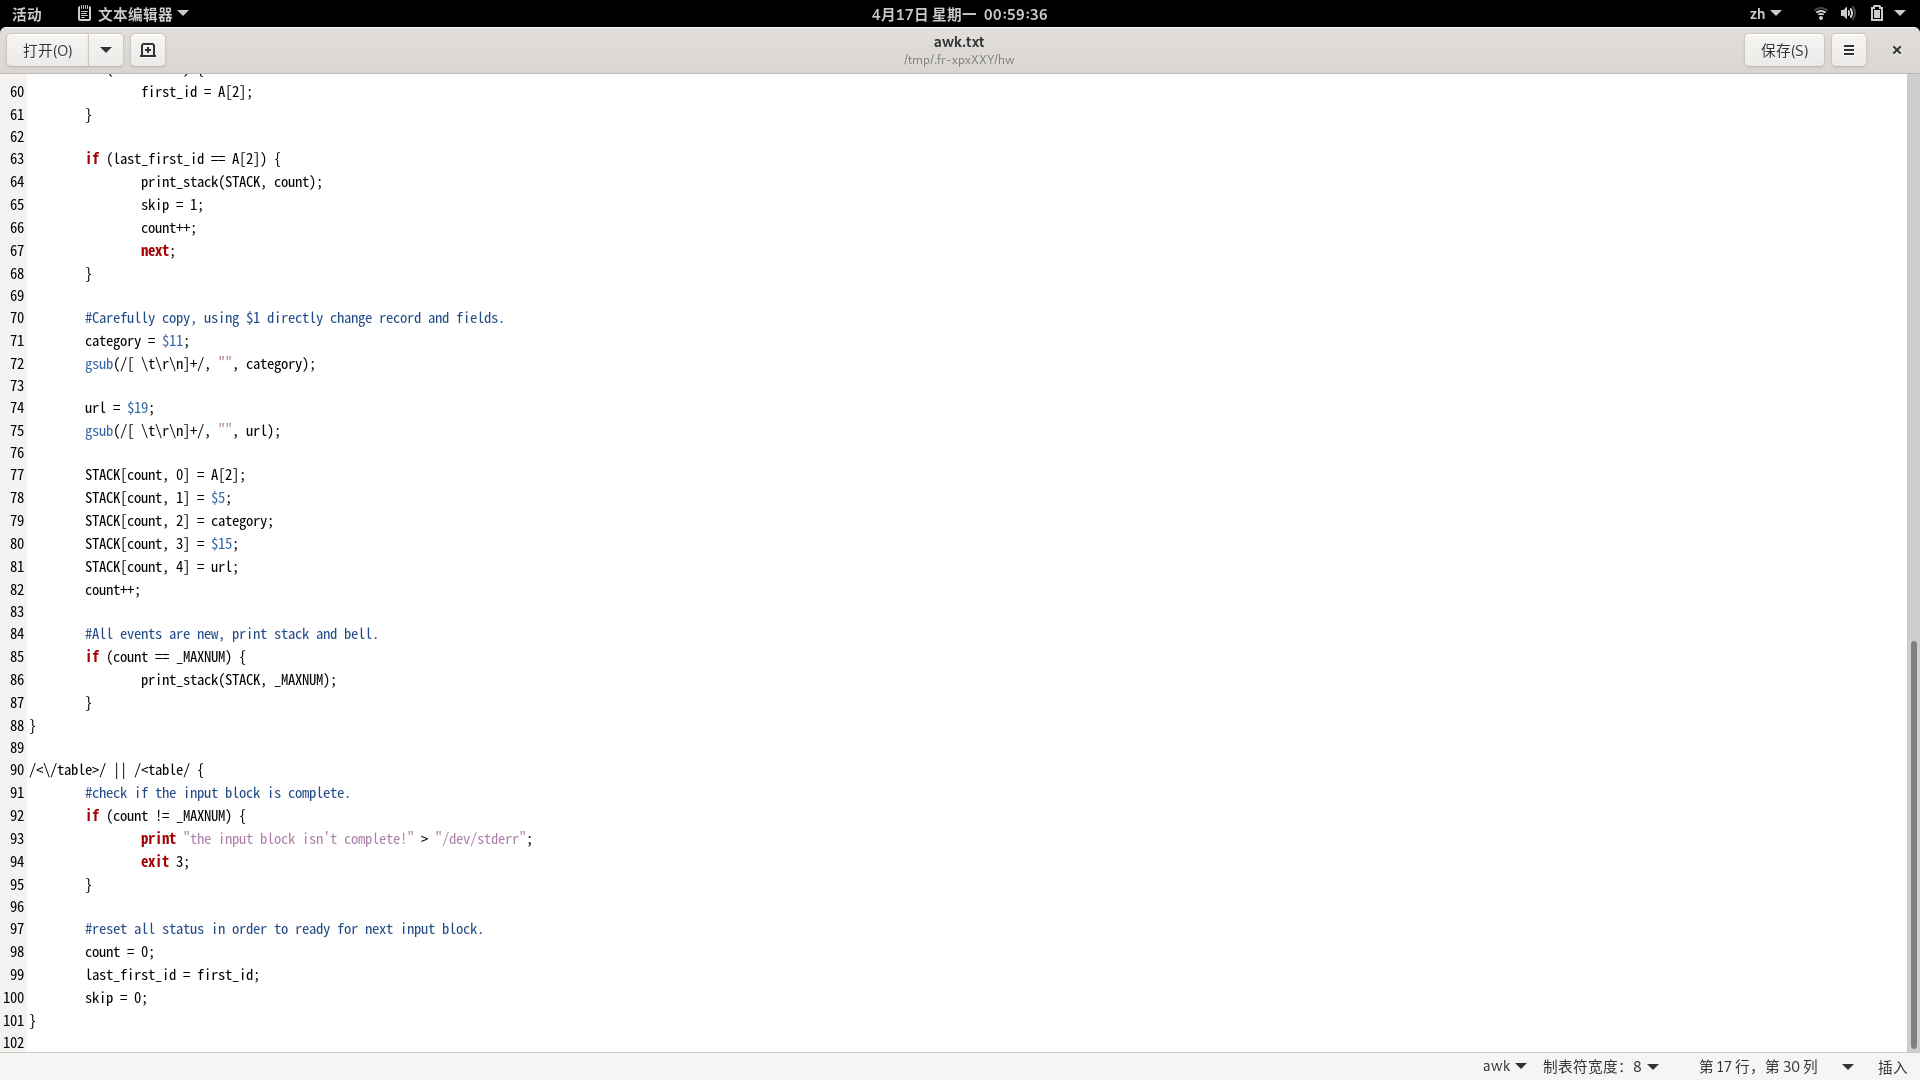1920x1080 pixels.
Task: Place cursor on 'category = $11;' line
Action: (137, 341)
